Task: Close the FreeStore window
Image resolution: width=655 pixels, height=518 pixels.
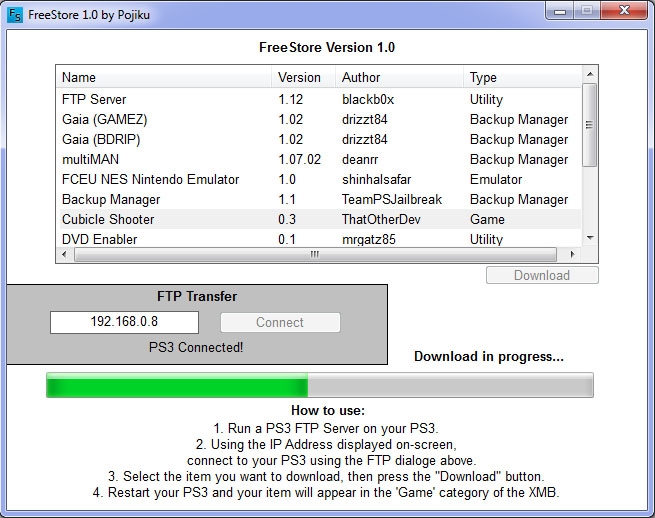Action: 624,11
